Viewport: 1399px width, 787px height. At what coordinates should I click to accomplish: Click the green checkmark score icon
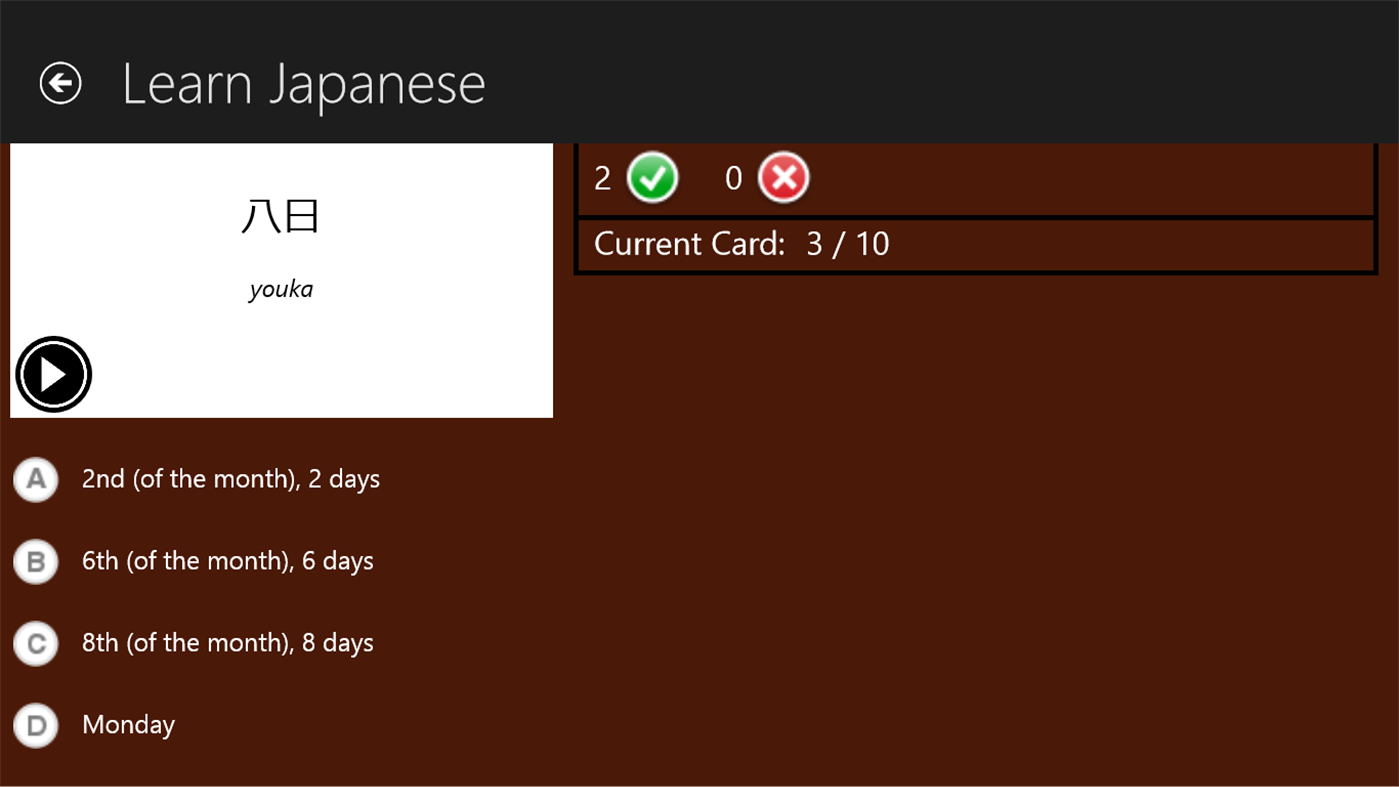click(x=652, y=177)
